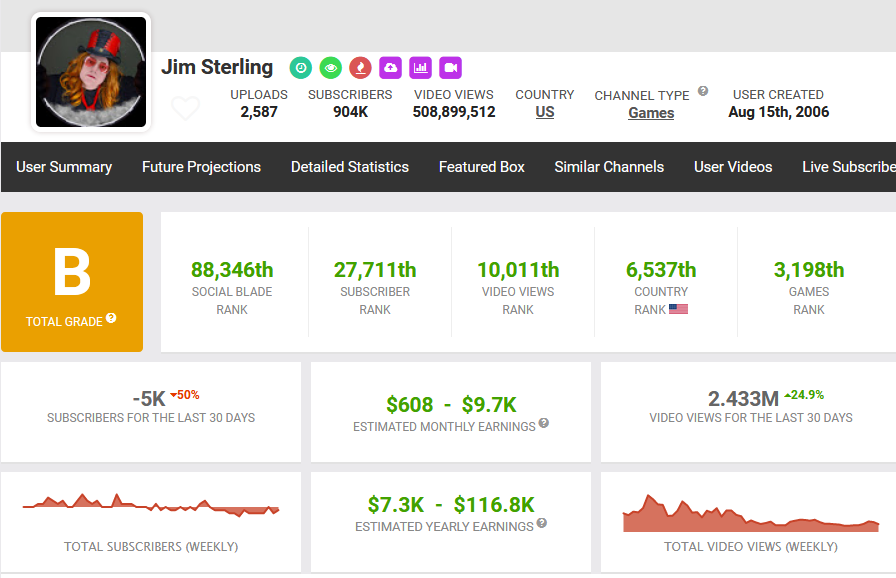This screenshot has width=896, height=578.
Task: Click the US flag icon by Country Rank
Action: tap(678, 309)
